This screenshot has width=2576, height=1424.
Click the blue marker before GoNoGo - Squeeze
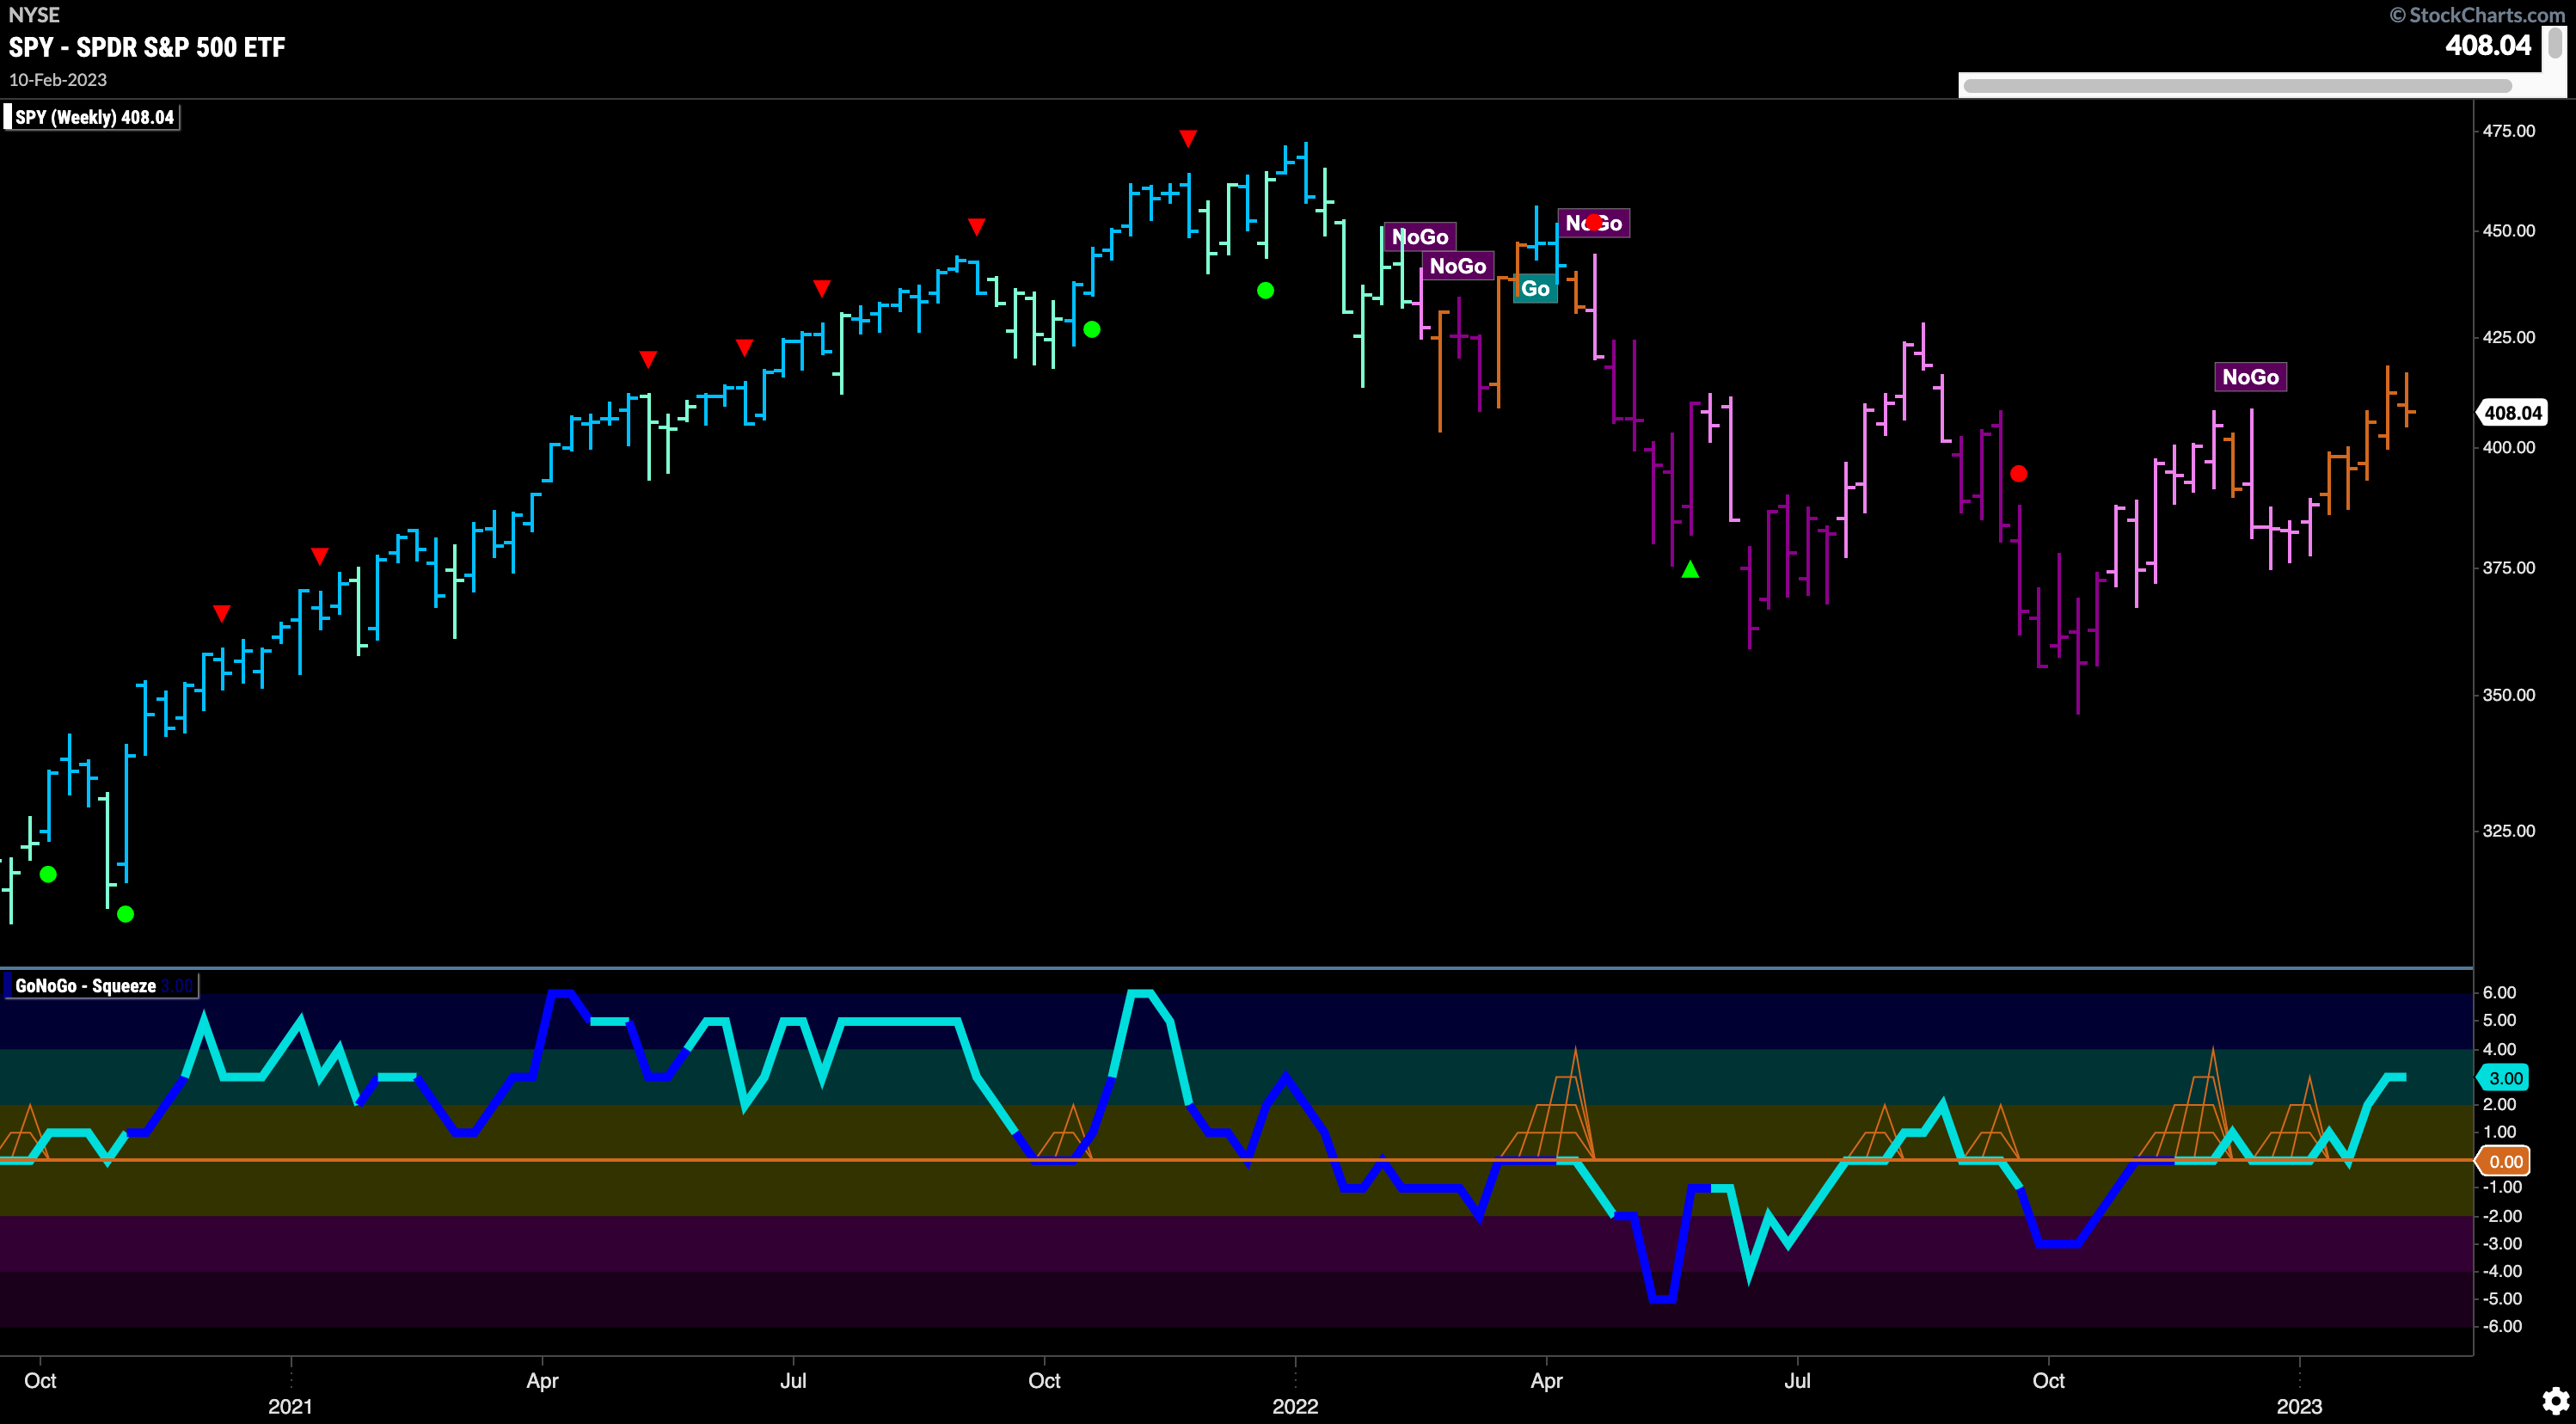coord(8,986)
